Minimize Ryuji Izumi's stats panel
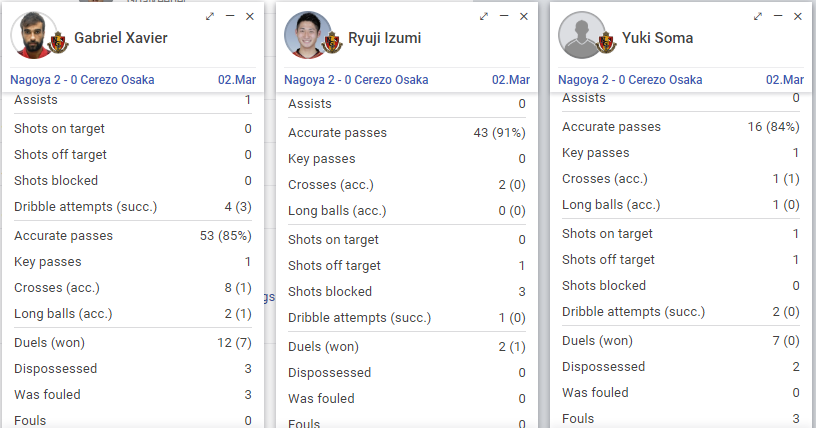Screen dimensions: 816x428 [504, 16]
